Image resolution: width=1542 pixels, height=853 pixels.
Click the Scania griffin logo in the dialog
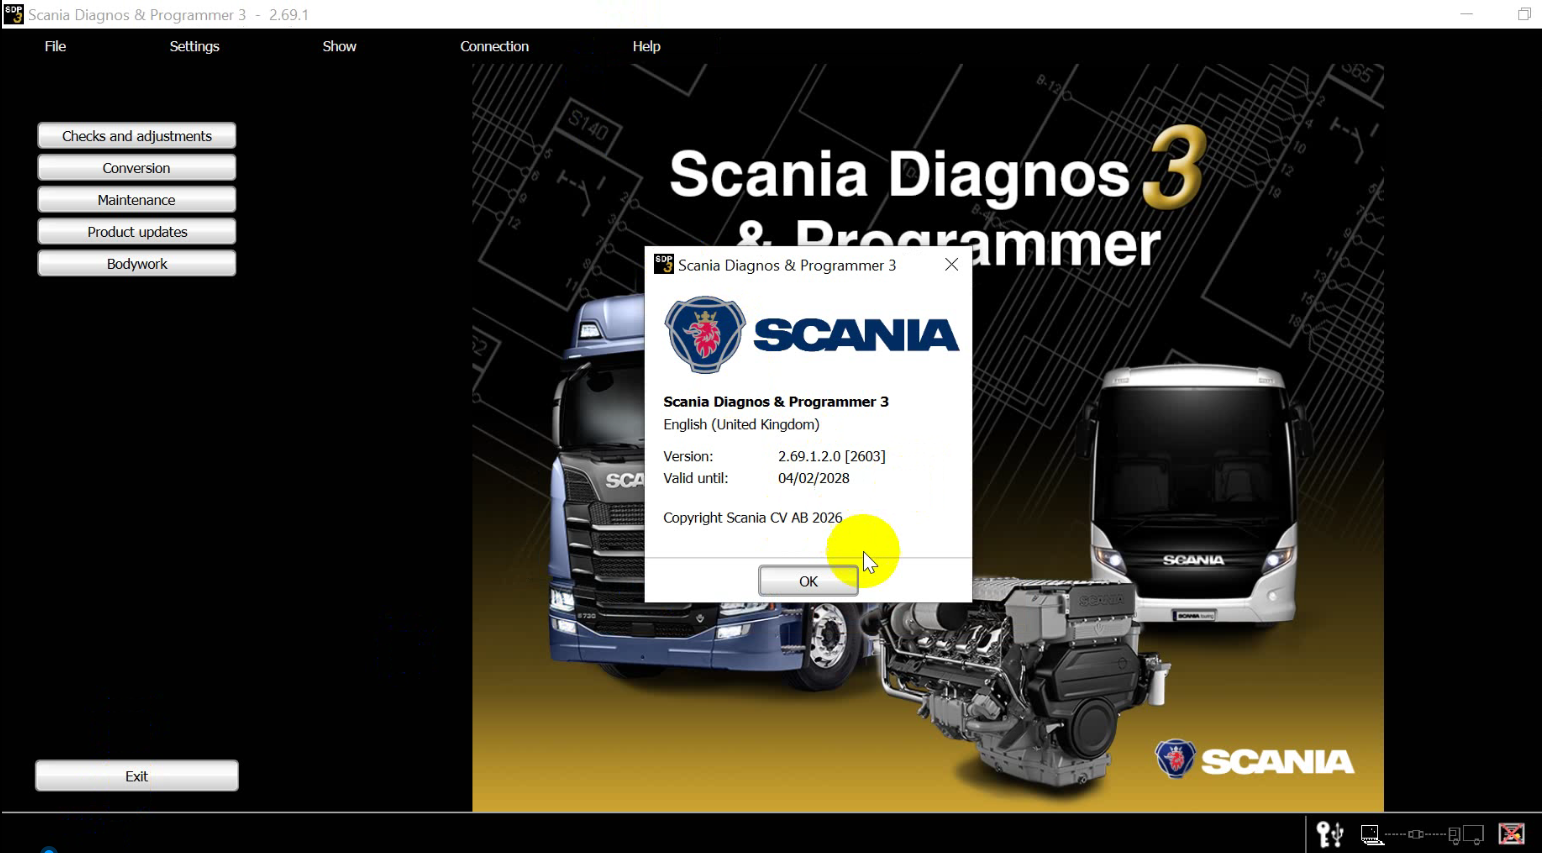705,335
